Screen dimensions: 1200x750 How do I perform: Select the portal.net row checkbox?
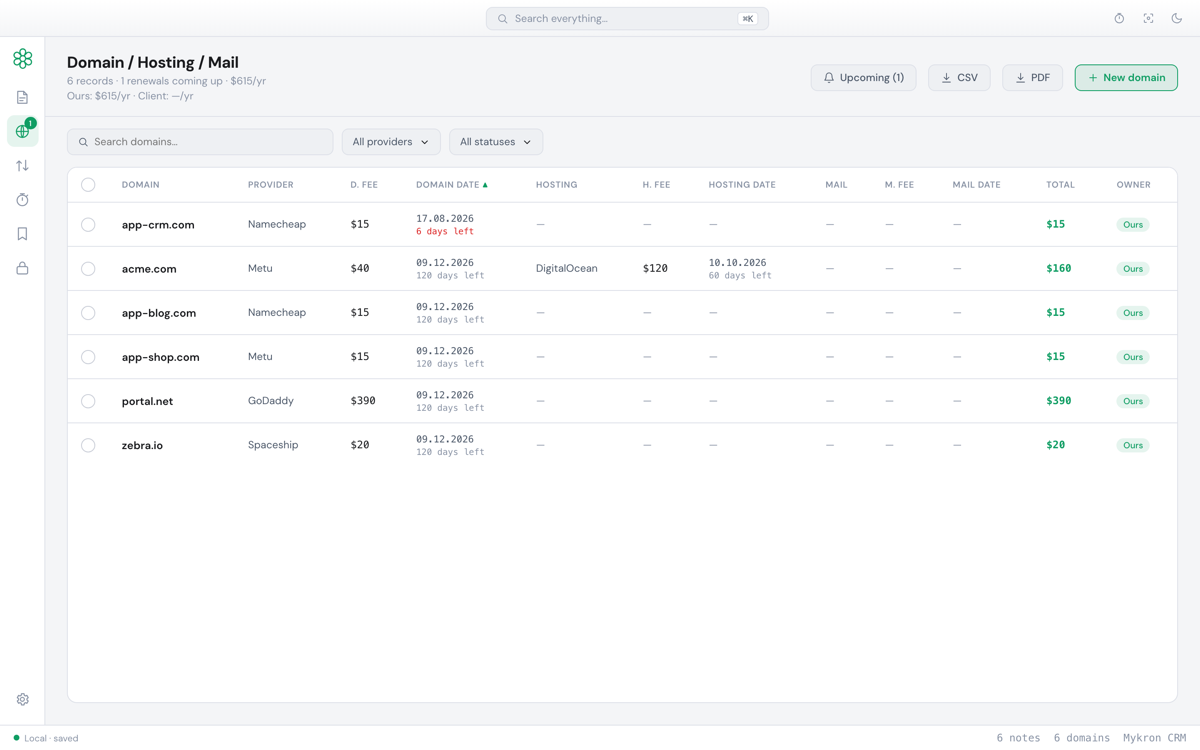88,401
